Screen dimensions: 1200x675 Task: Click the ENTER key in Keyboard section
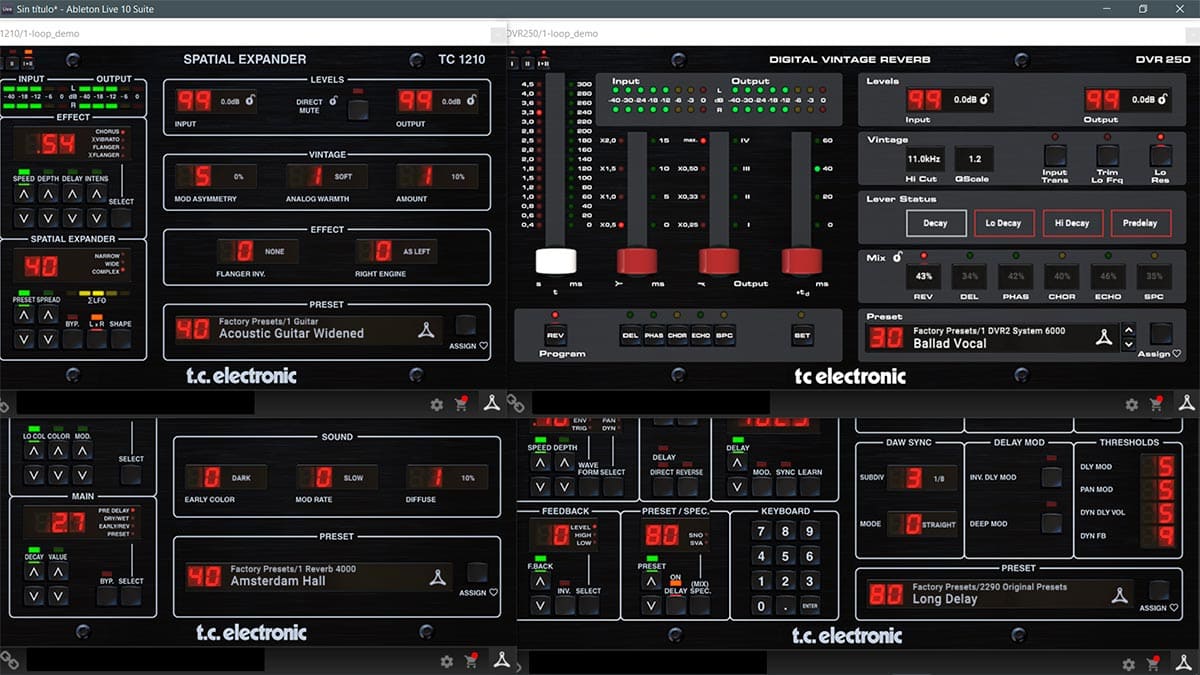[810, 606]
